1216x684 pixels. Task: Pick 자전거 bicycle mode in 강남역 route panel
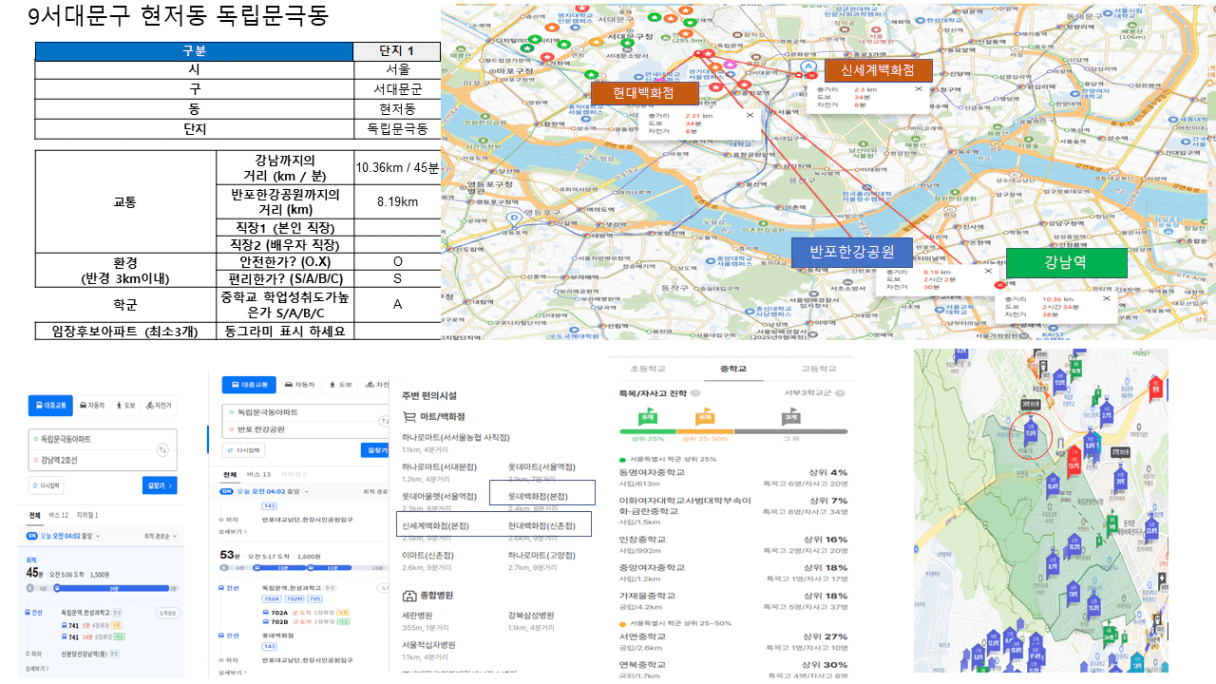click(x=159, y=405)
